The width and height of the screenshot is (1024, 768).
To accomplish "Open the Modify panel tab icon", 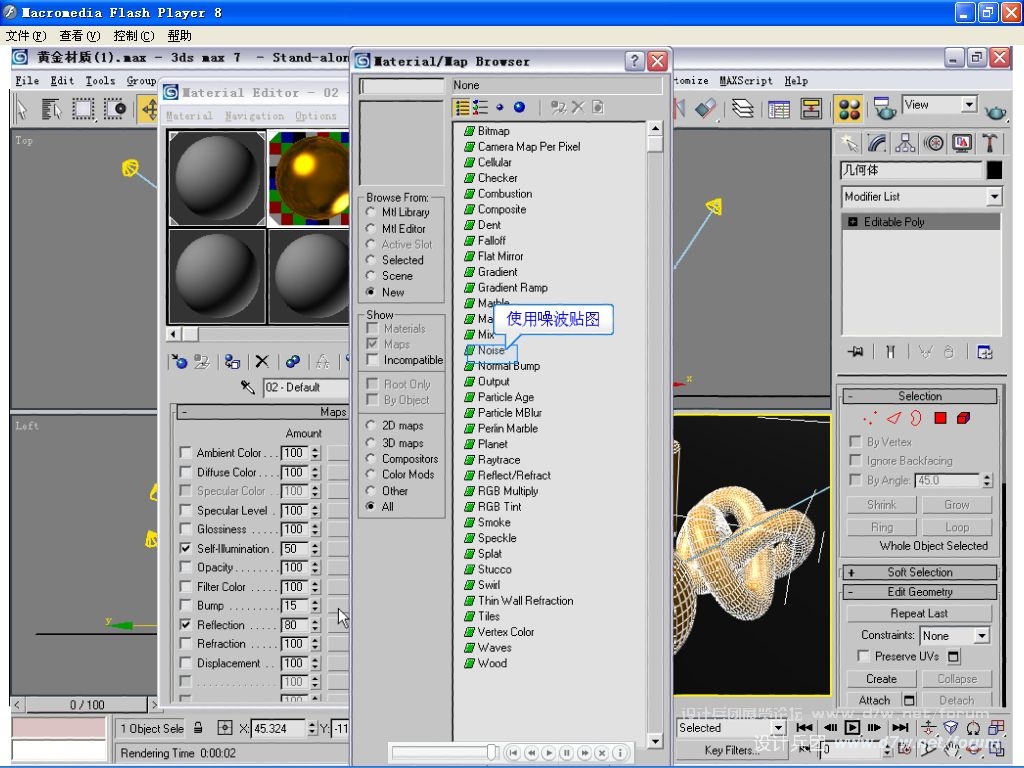I will [x=877, y=143].
